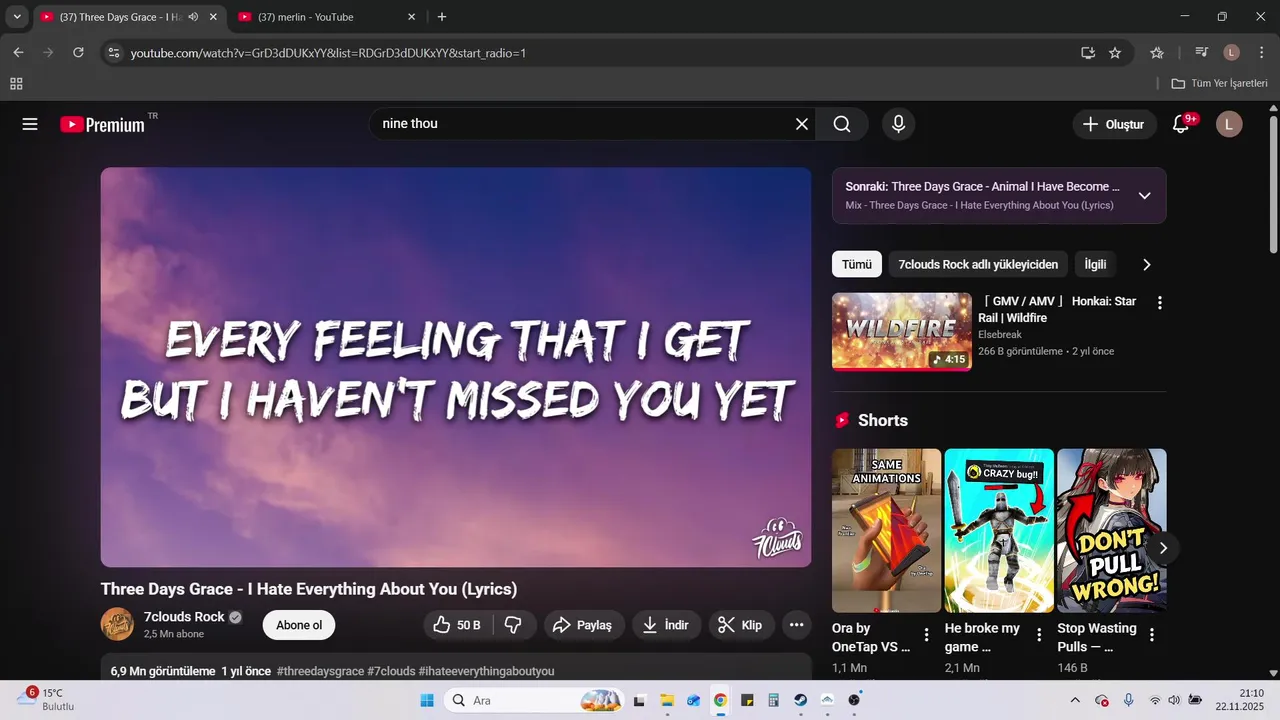The image size is (1280, 720).
Task: Open Chrome tab search dropdown
Action: pyautogui.click(x=17, y=17)
